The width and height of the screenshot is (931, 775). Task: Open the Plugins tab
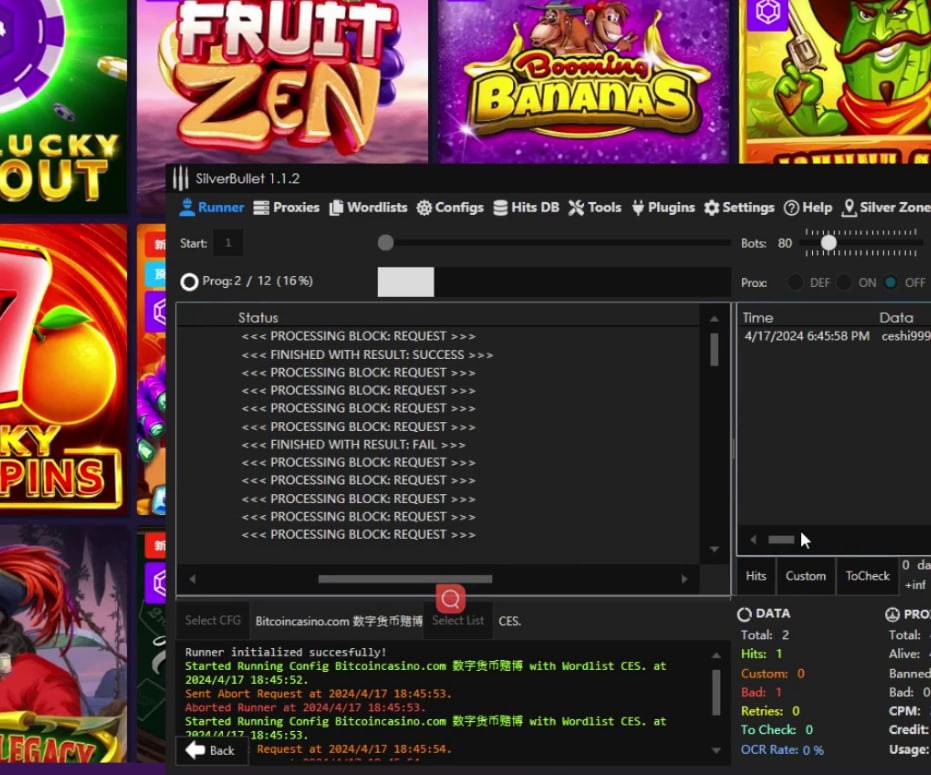pyautogui.click(x=663, y=207)
